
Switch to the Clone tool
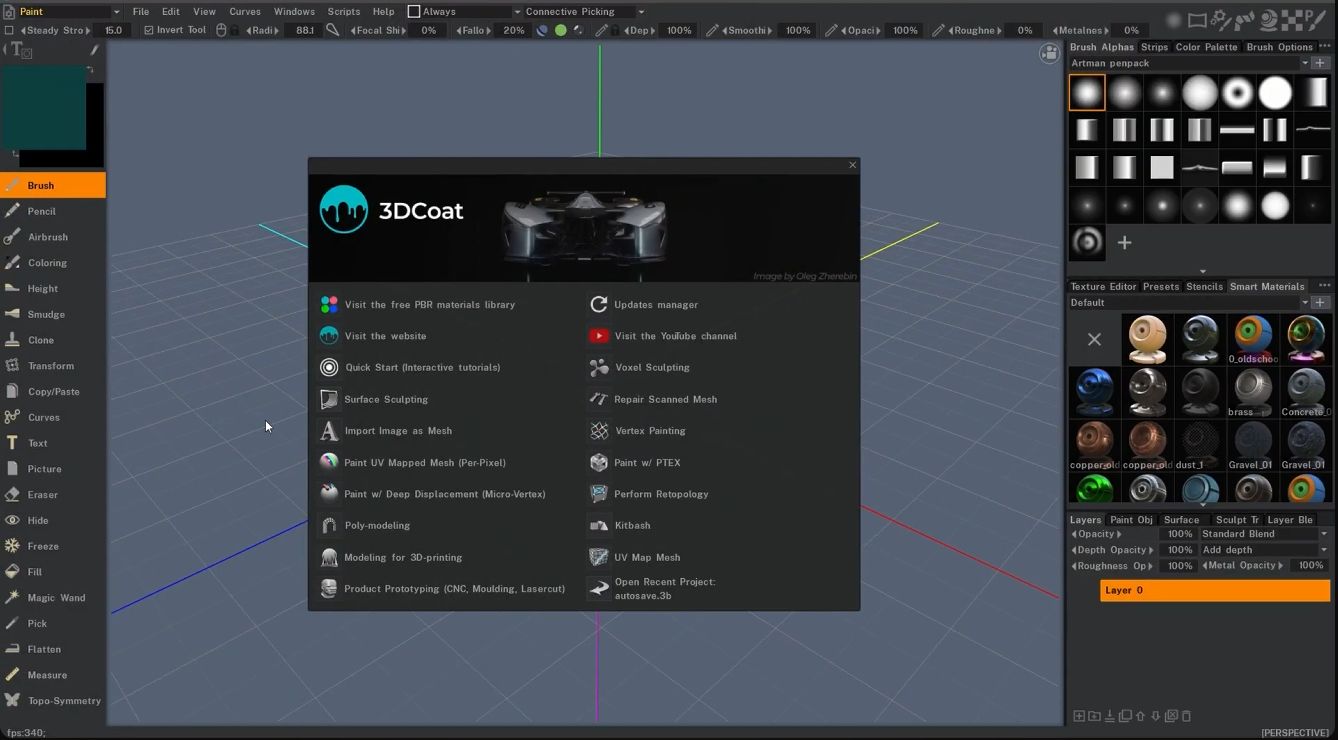(x=52, y=340)
